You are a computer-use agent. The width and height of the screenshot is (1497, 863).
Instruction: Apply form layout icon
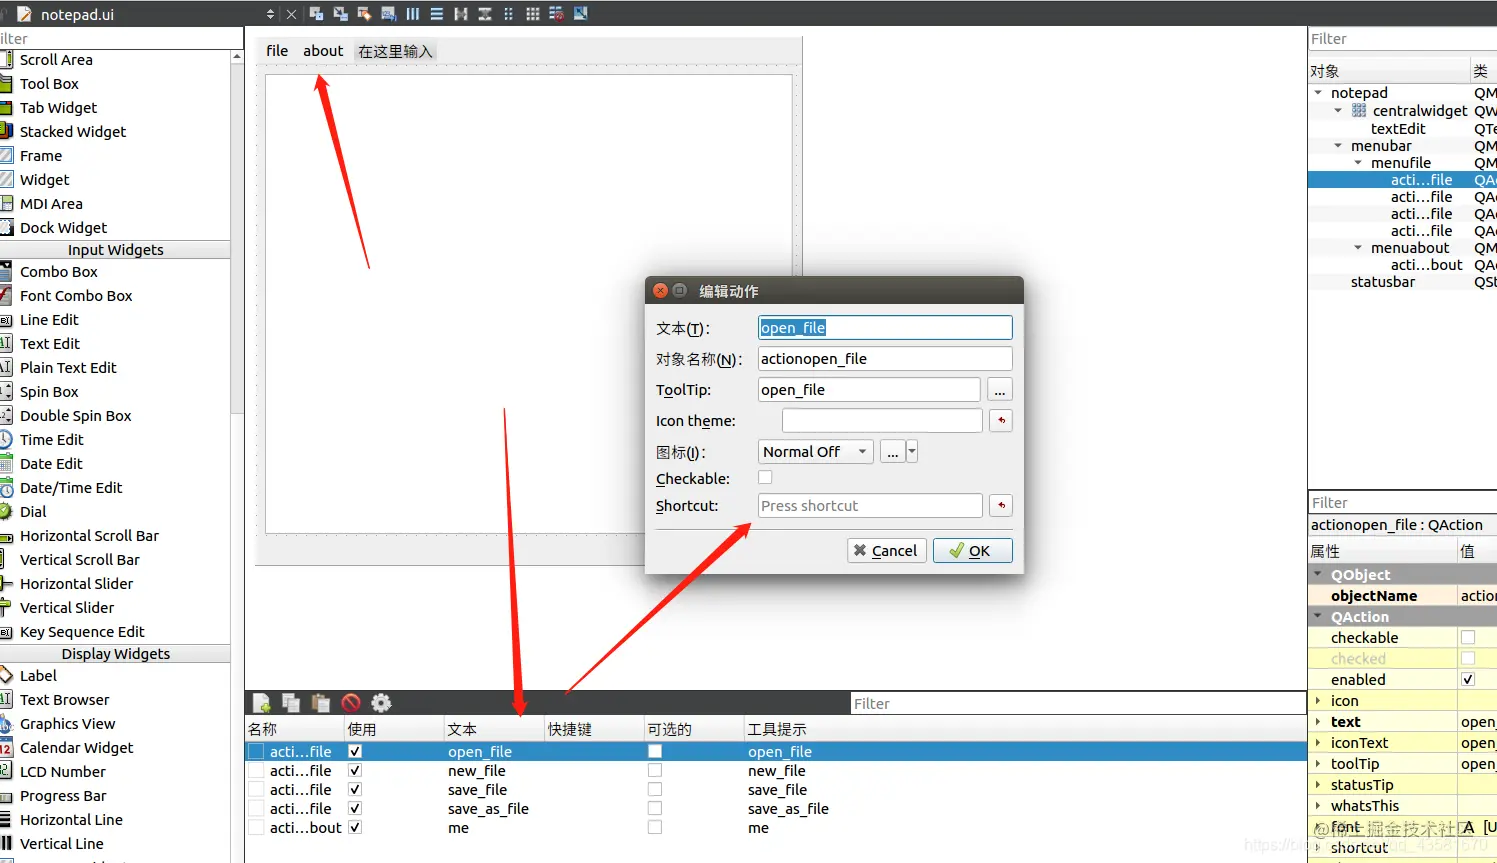pyautogui.click(x=508, y=14)
